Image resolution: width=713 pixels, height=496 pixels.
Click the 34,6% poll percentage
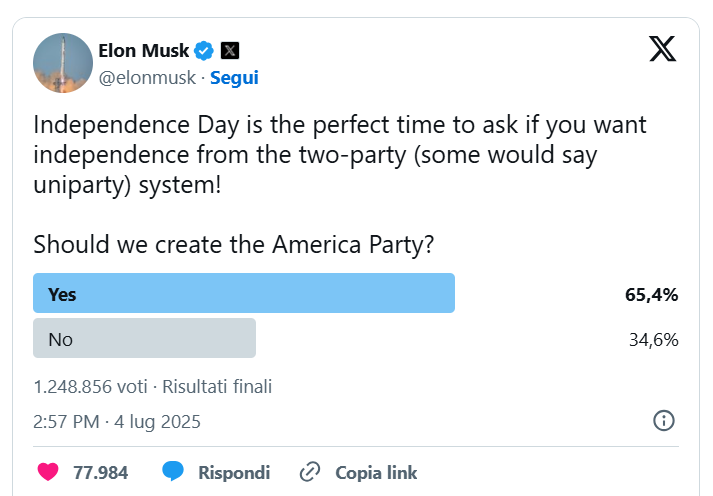654,339
